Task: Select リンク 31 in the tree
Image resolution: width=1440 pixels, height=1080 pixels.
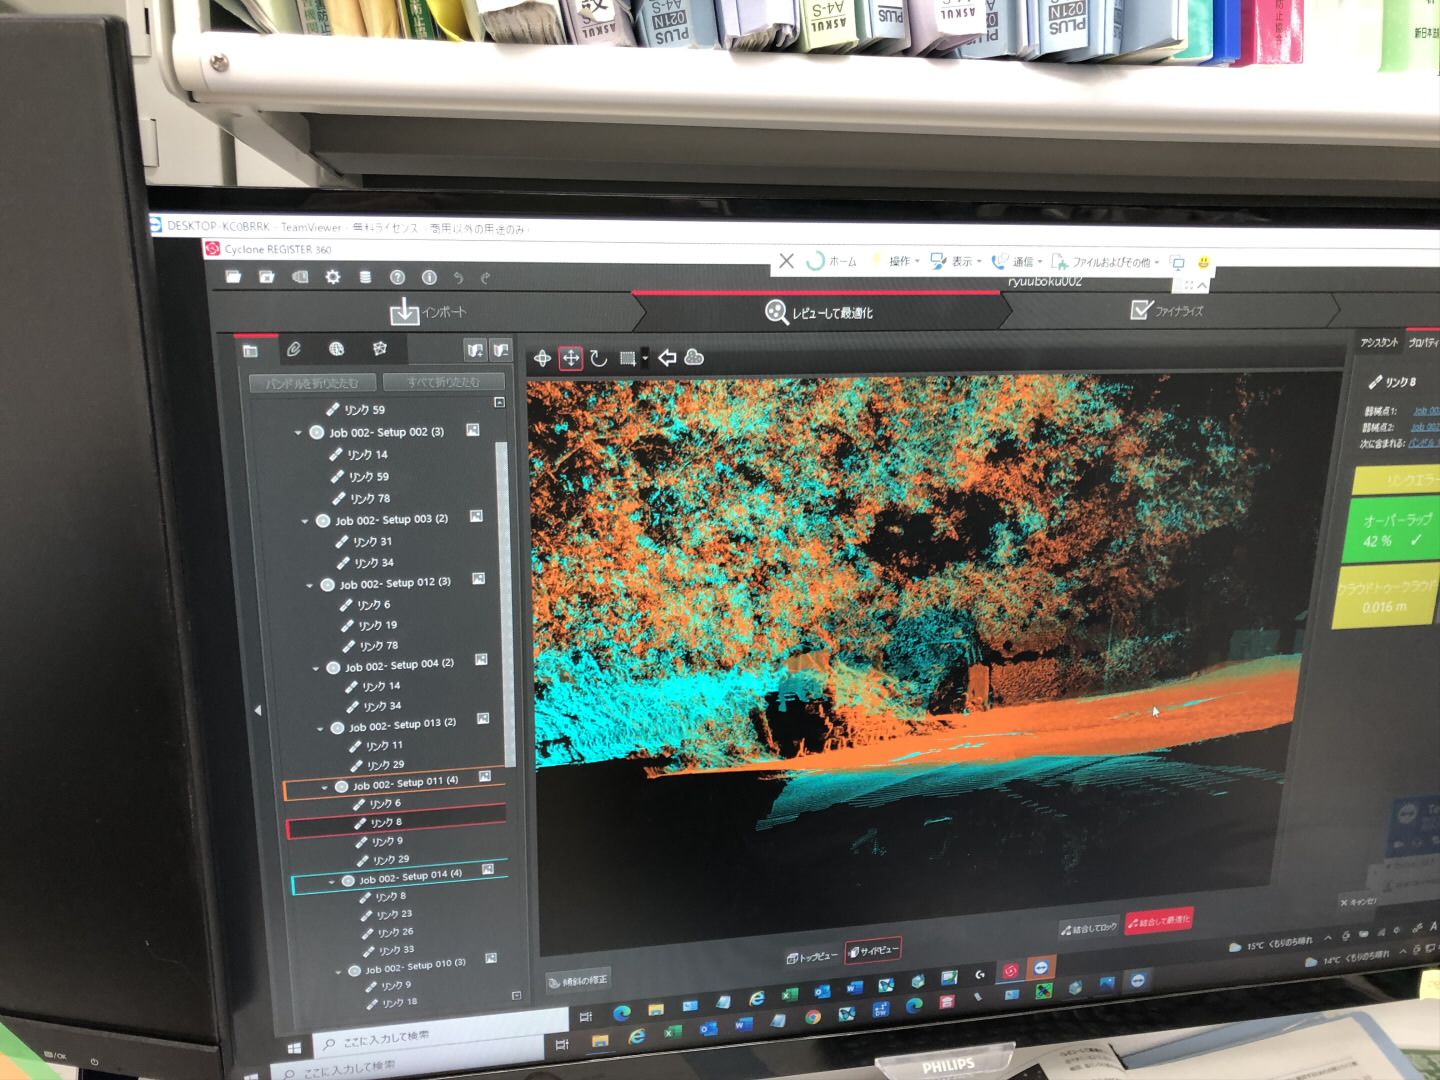Action: pyautogui.click(x=364, y=542)
